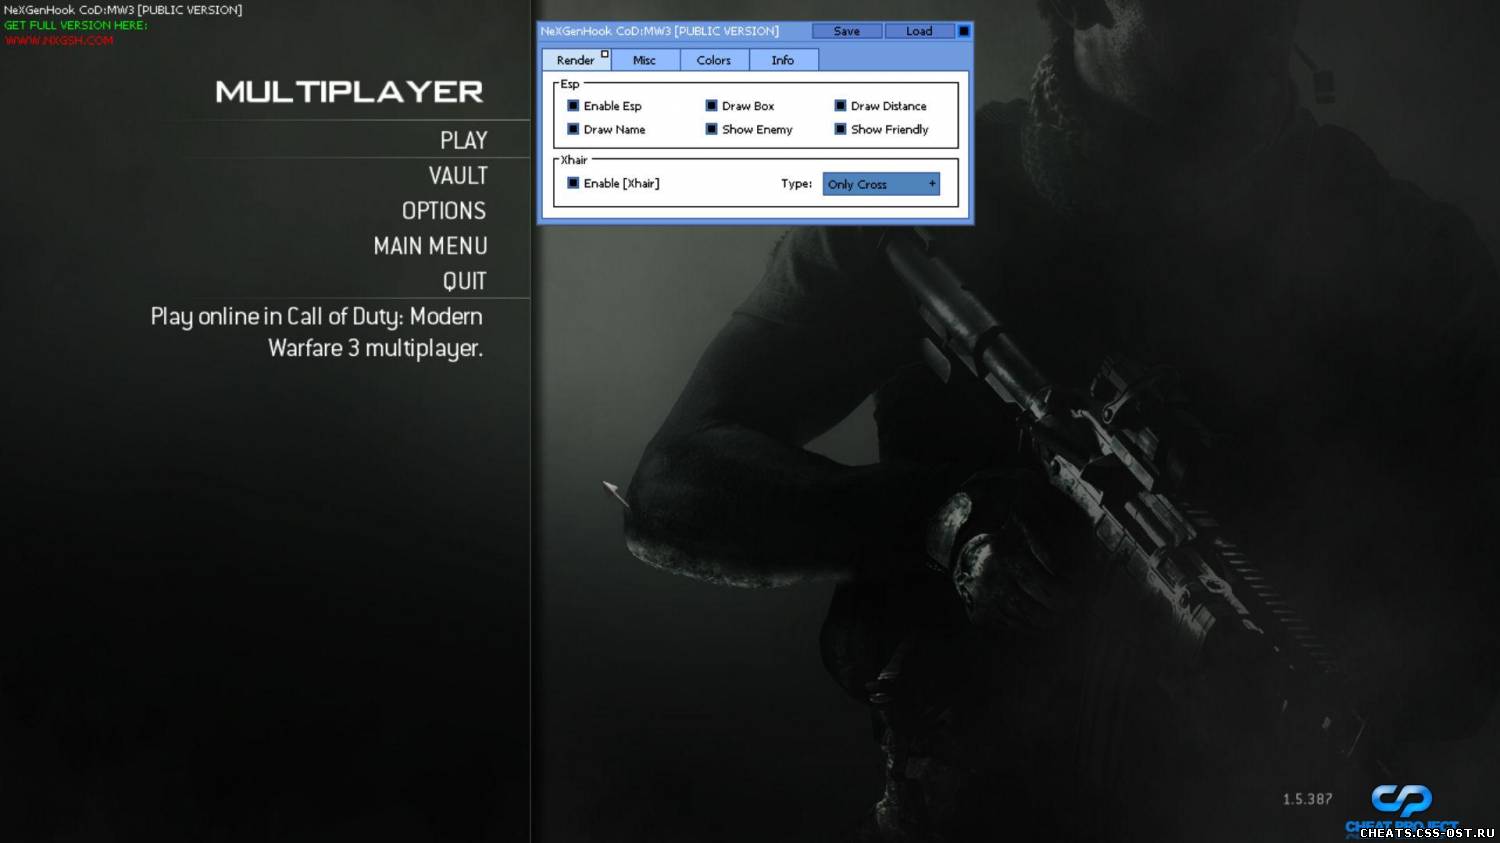This screenshot has width=1500, height=843.
Task: Open the VAULT menu entry
Action: click(x=458, y=176)
